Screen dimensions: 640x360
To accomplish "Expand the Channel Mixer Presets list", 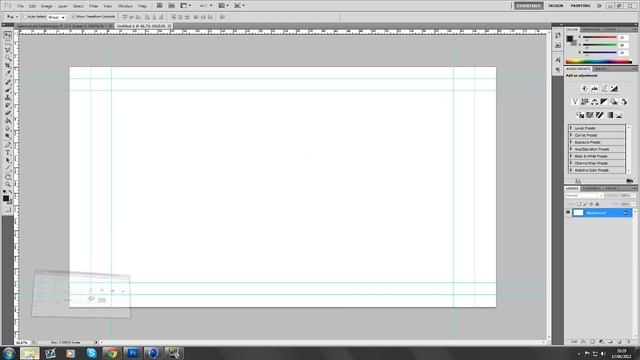I will 571,163.
